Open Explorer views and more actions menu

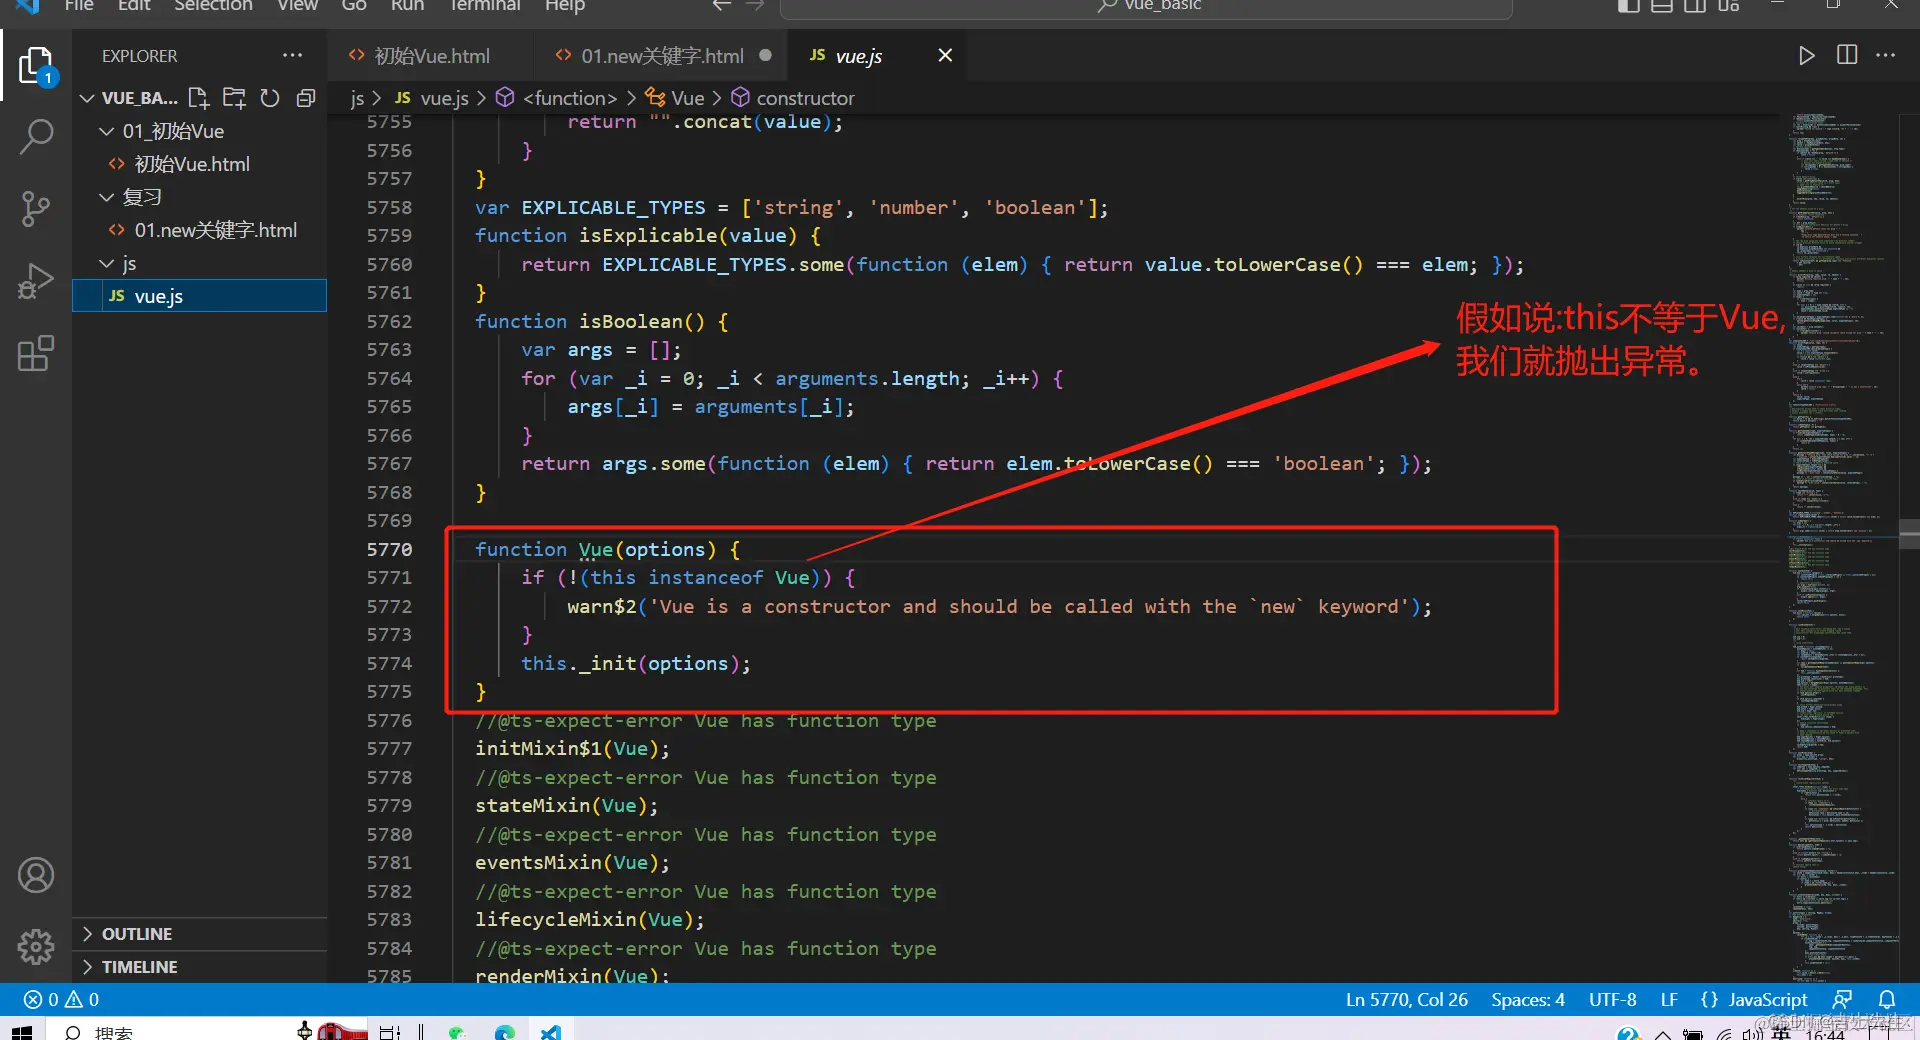click(x=292, y=56)
